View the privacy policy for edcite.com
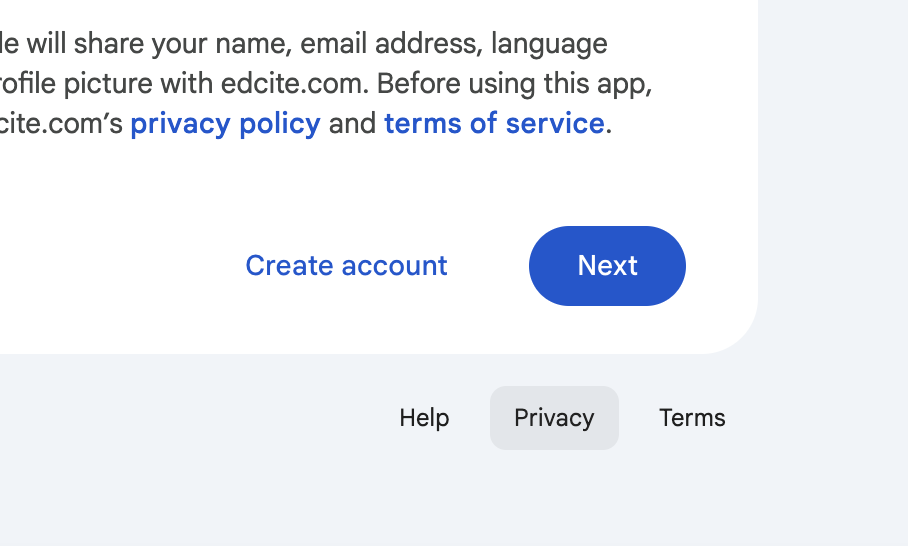Image resolution: width=908 pixels, height=546 pixels. tap(225, 124)
